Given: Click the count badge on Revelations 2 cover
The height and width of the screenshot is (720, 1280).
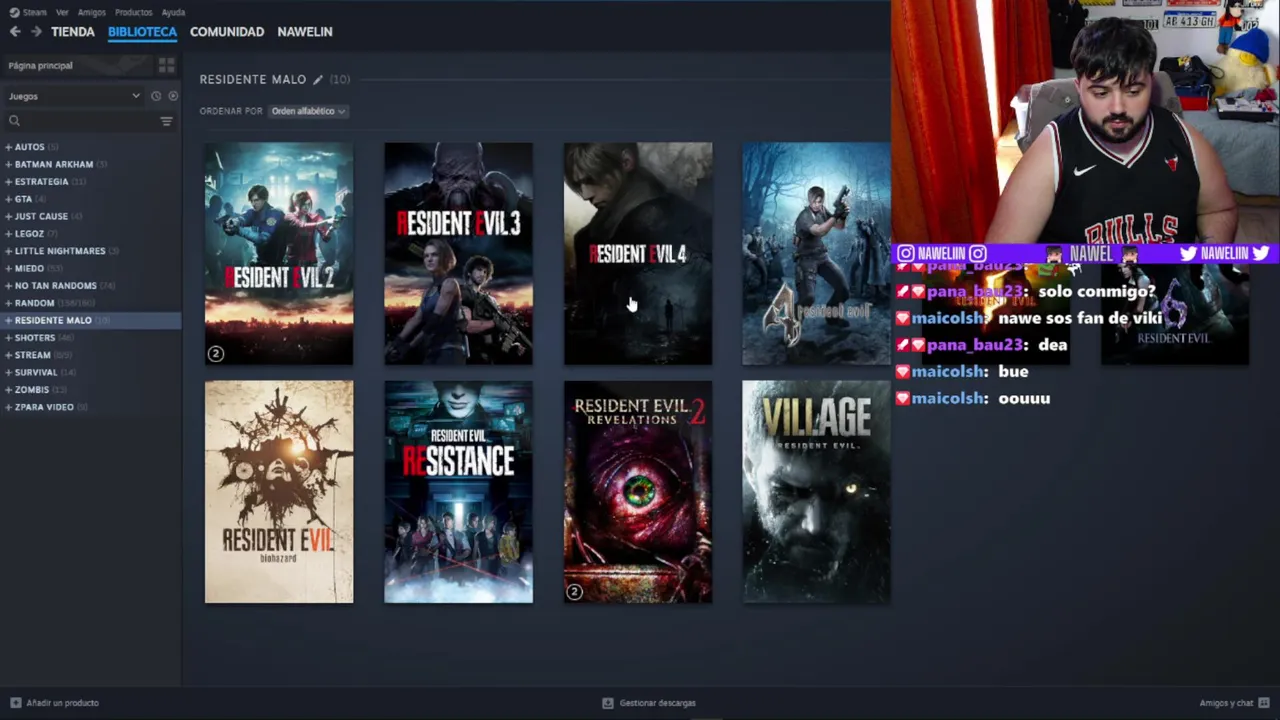Looking at the screenshot, I should (x=574, y=592).
